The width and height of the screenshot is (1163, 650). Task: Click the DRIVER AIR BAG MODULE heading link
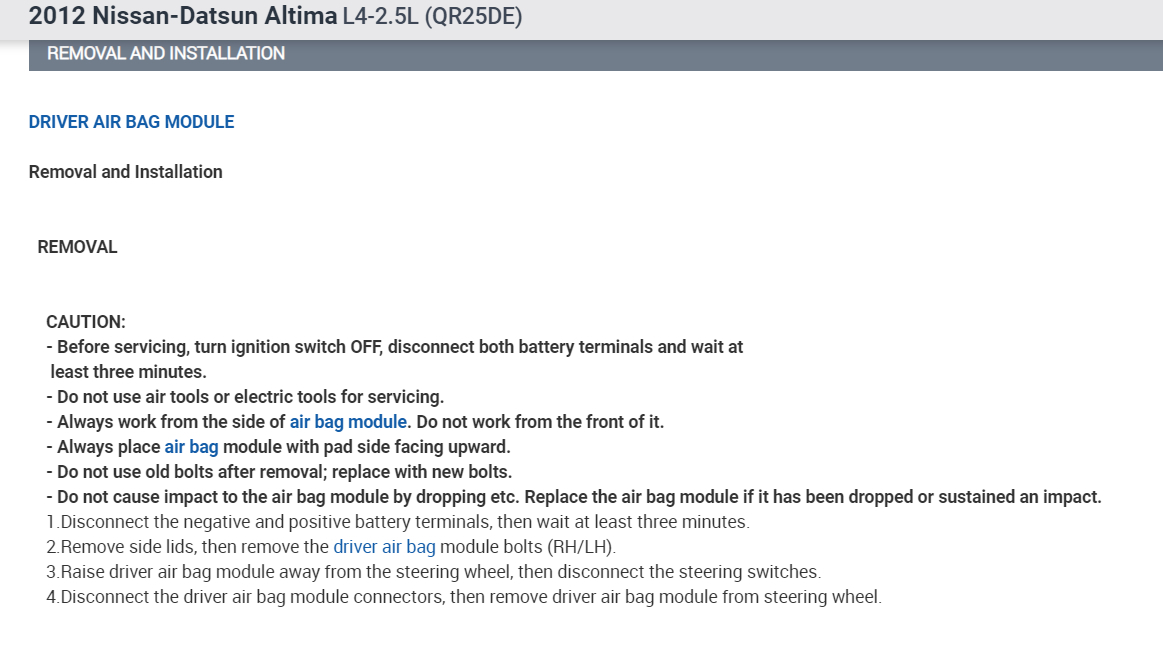click(x=131, y=122)
